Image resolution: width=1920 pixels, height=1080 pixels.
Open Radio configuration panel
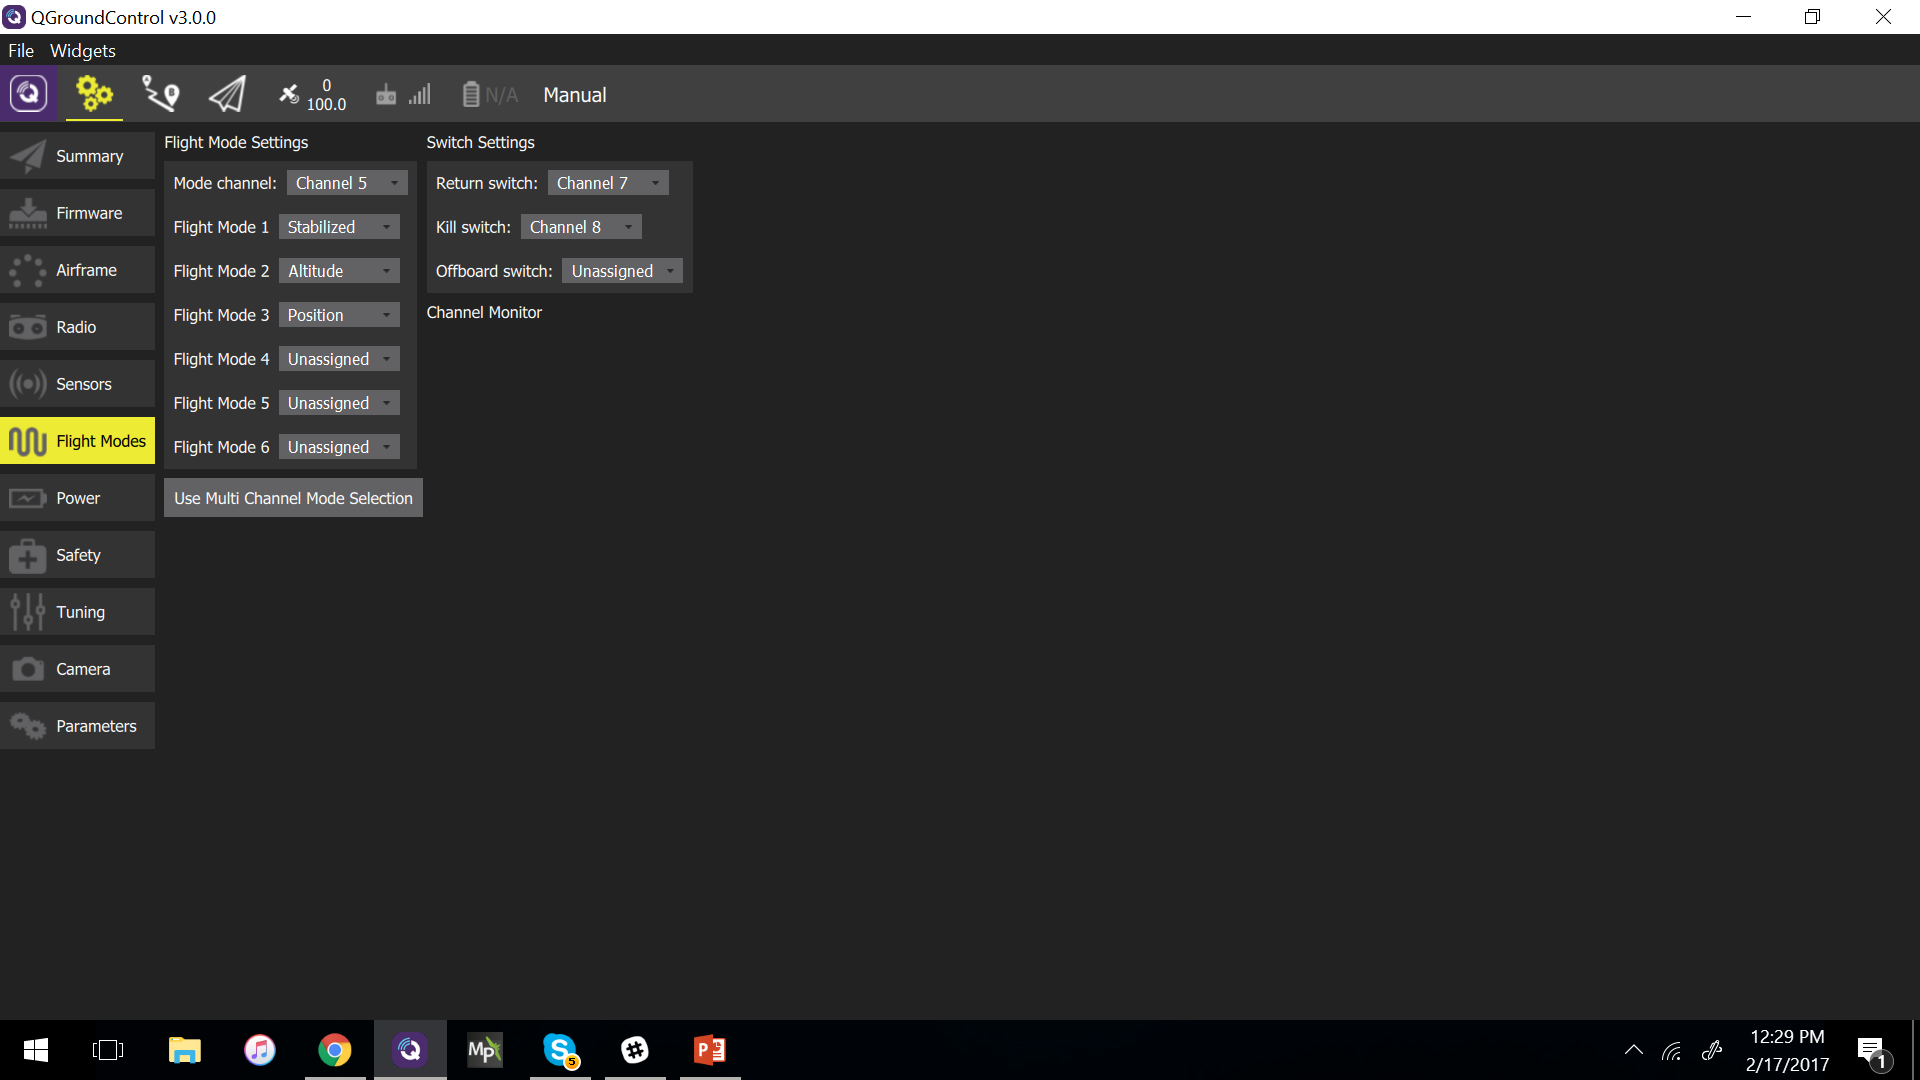75,327
